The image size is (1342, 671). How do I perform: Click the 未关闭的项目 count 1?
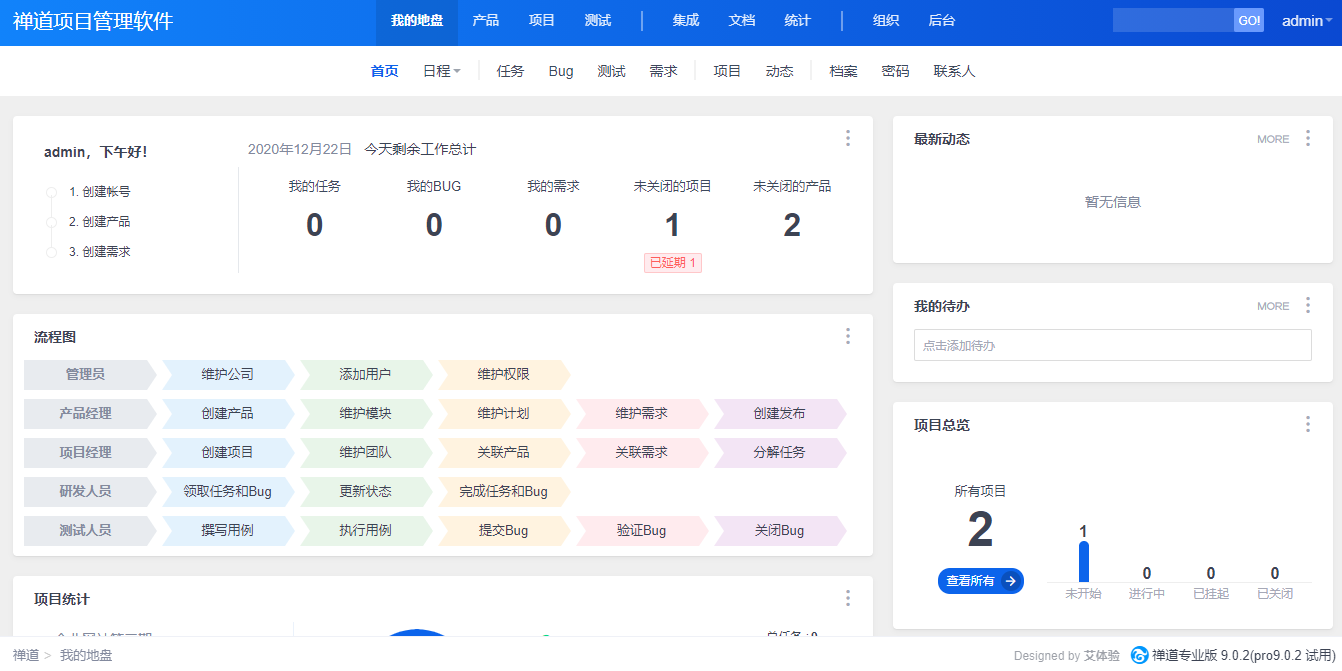click(x=673, y=226)
